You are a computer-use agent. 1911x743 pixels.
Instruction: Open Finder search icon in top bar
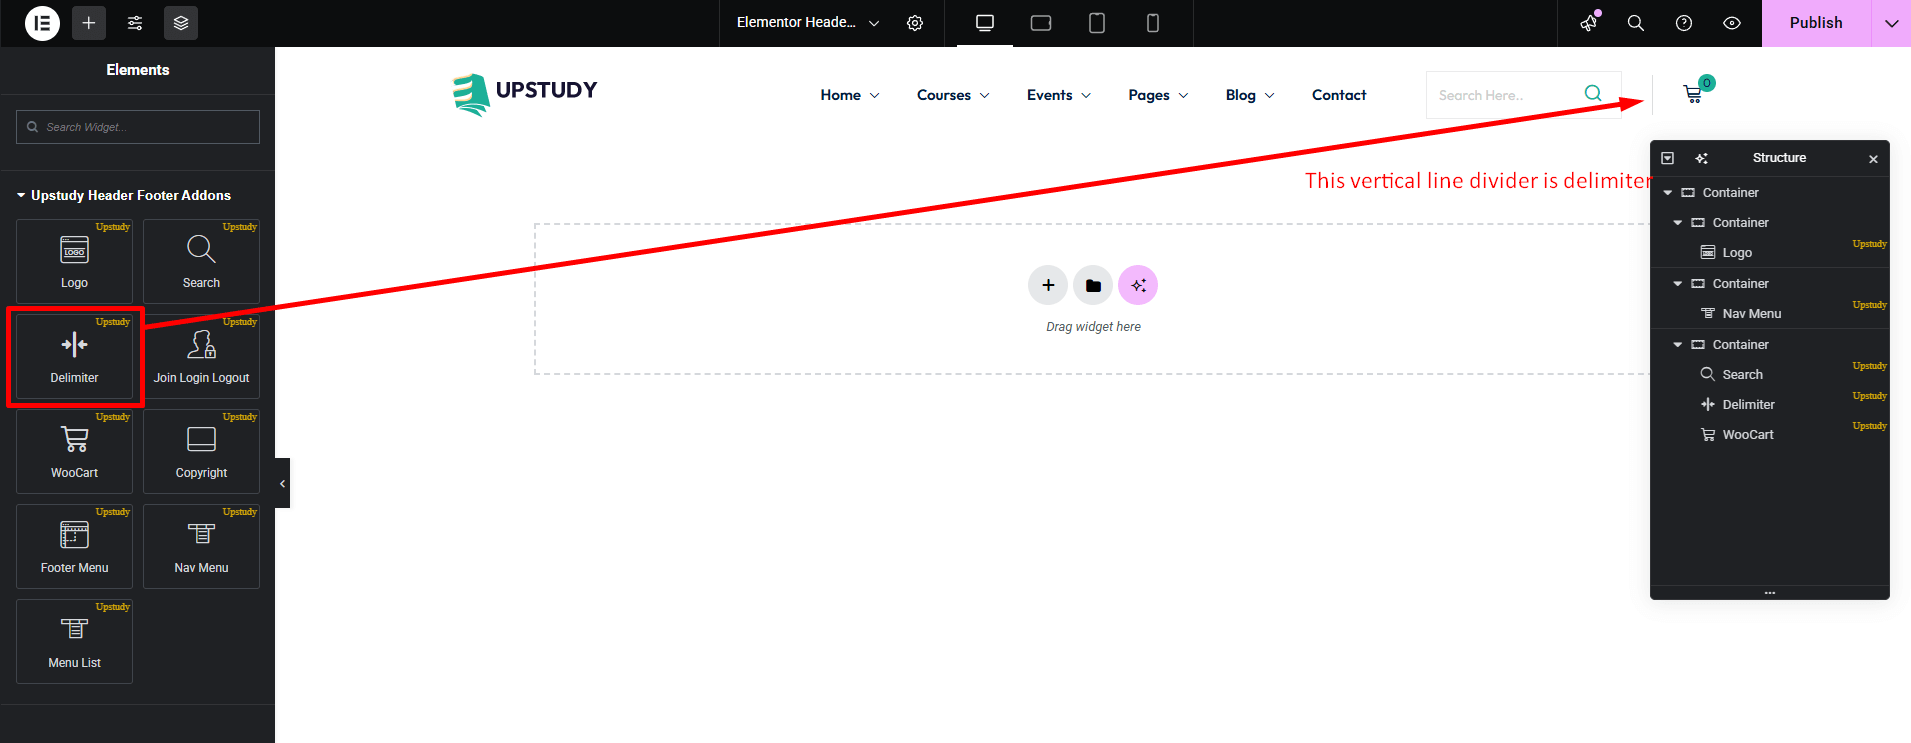tap(1636, 23)
